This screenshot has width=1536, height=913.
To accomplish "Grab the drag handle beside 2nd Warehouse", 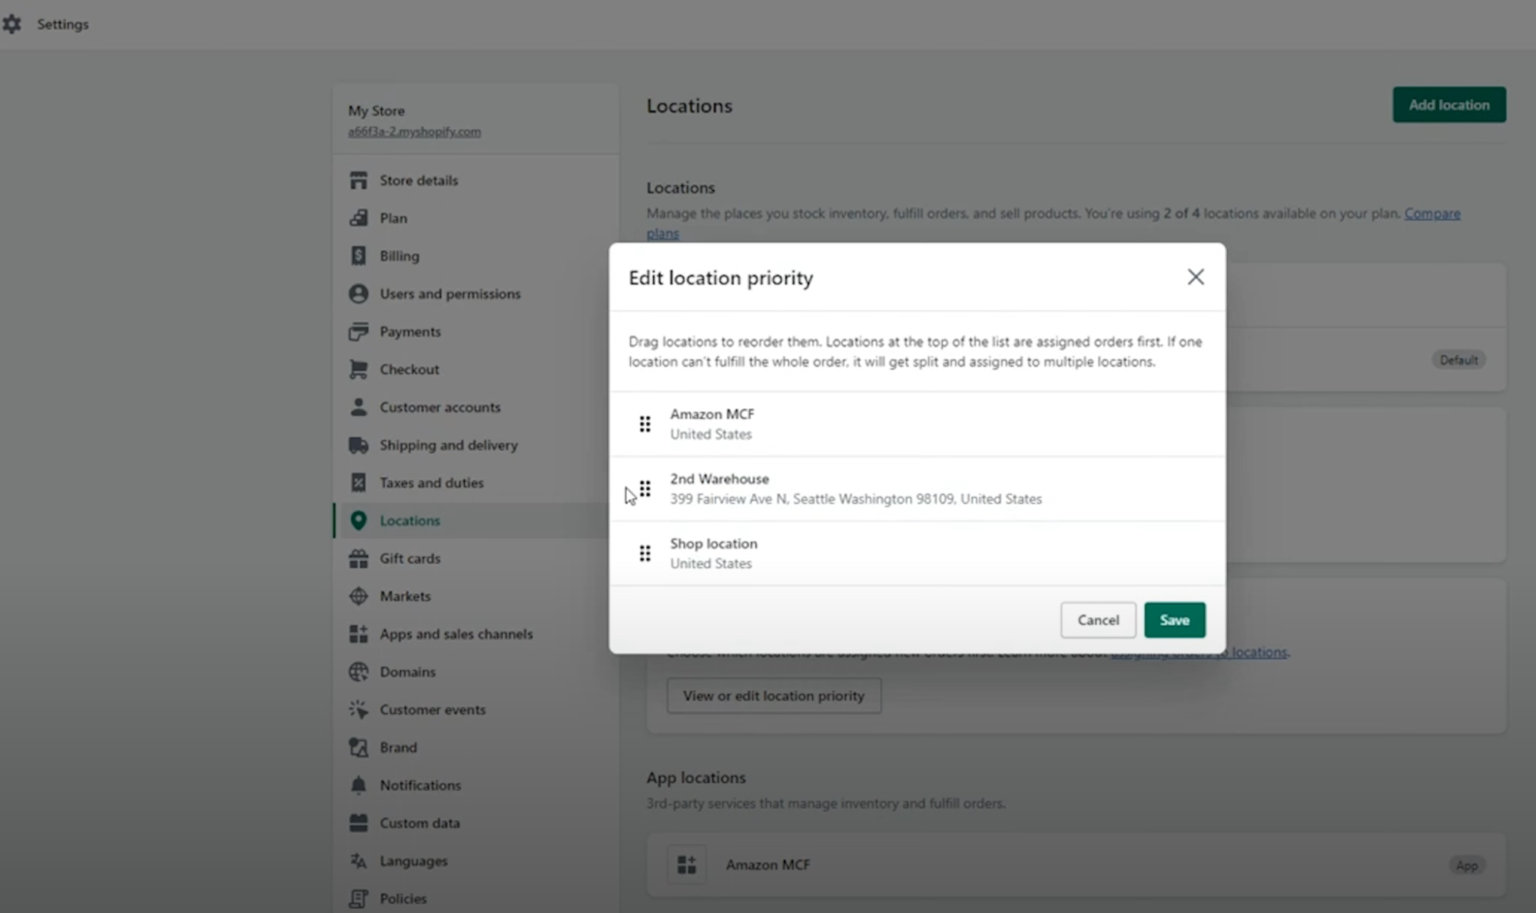I will coord(645,489).
